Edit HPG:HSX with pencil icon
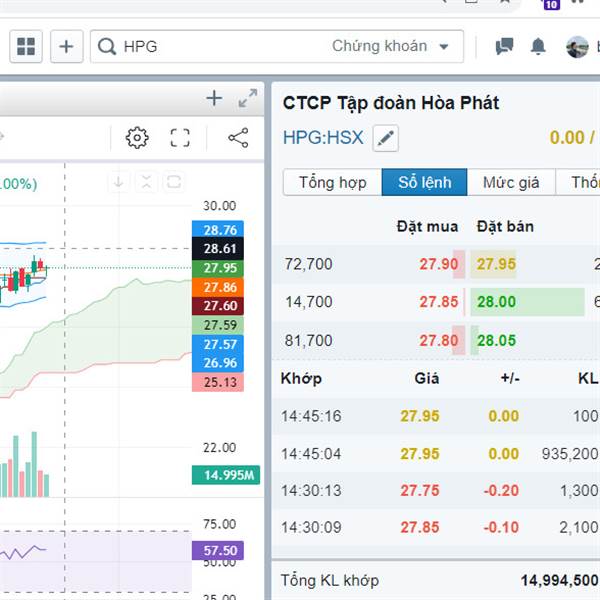 pyautogui.click(x=386, y=138)
